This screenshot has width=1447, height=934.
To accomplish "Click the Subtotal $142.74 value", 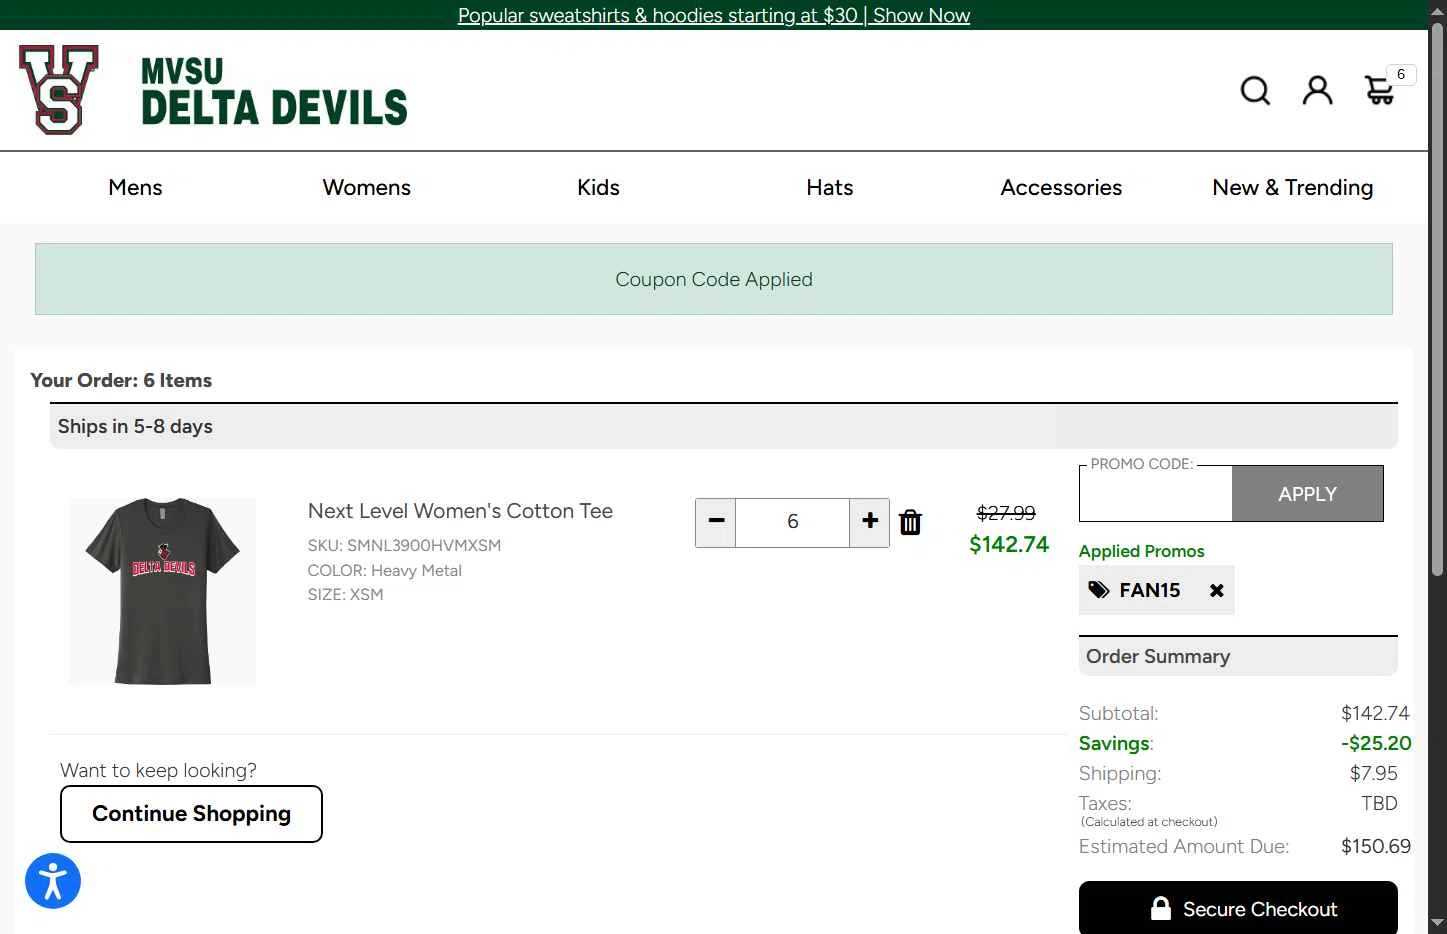I will pyautogui.click(x=1375, y=713).
